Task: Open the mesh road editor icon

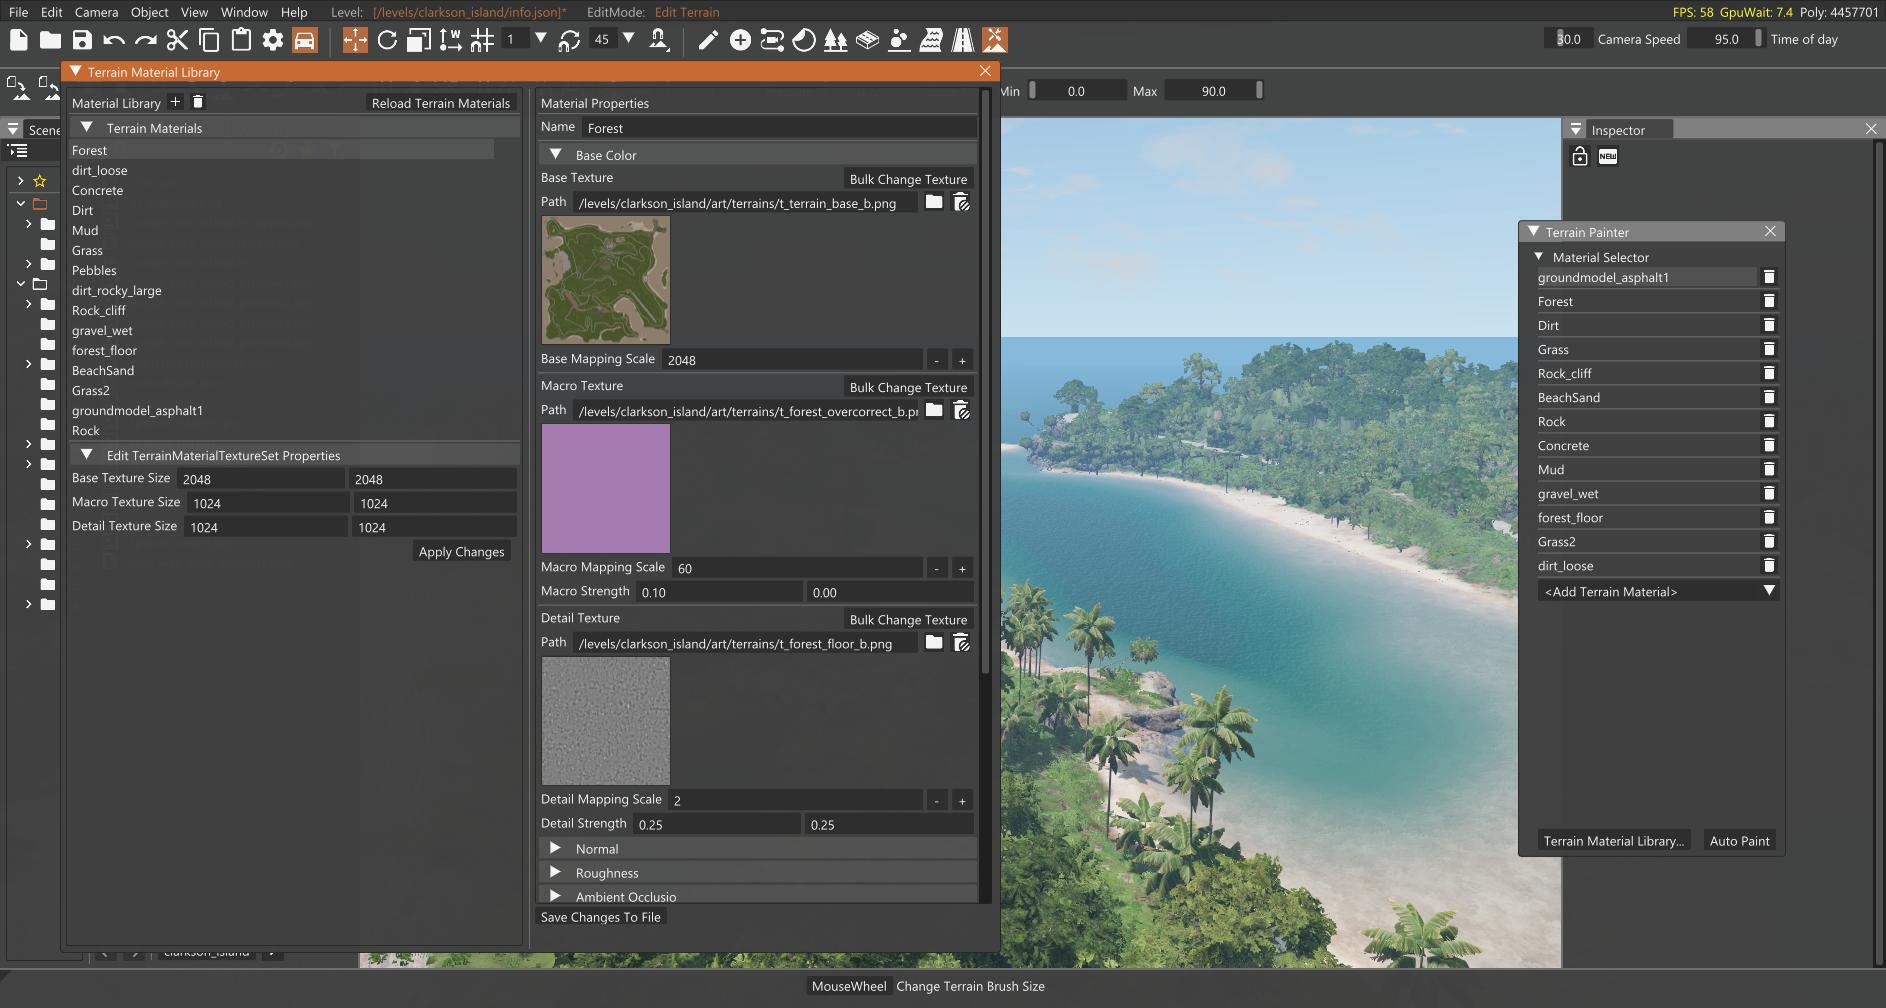Action: point(963,40)
